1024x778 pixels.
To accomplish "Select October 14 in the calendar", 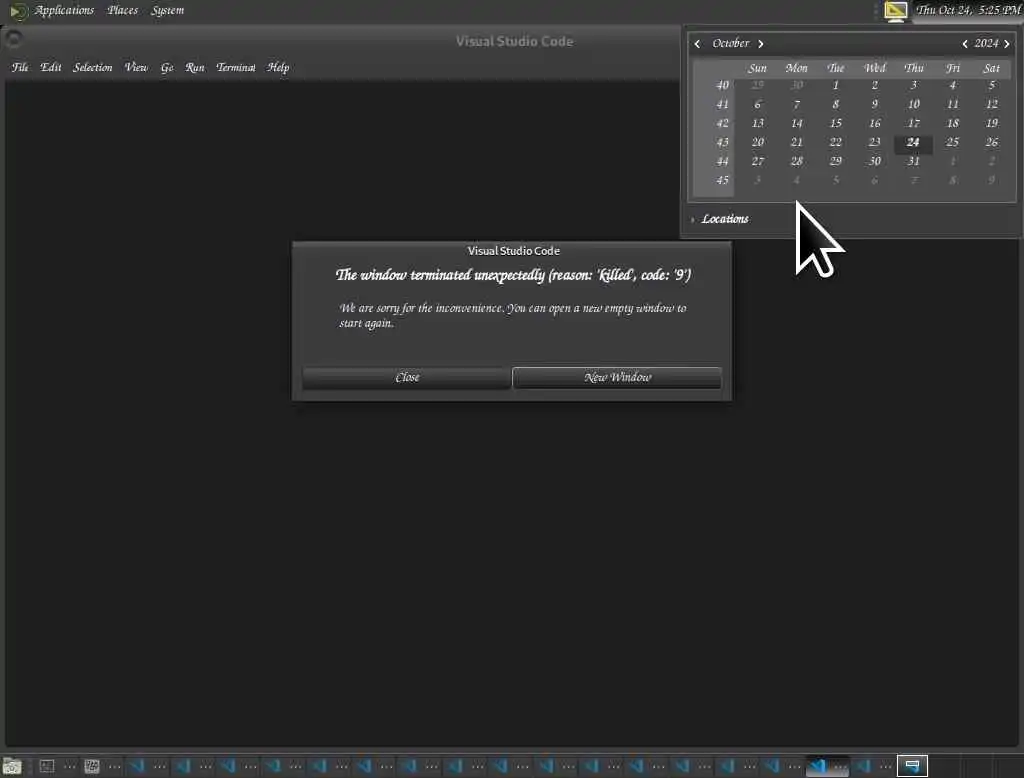I will 797,123.
